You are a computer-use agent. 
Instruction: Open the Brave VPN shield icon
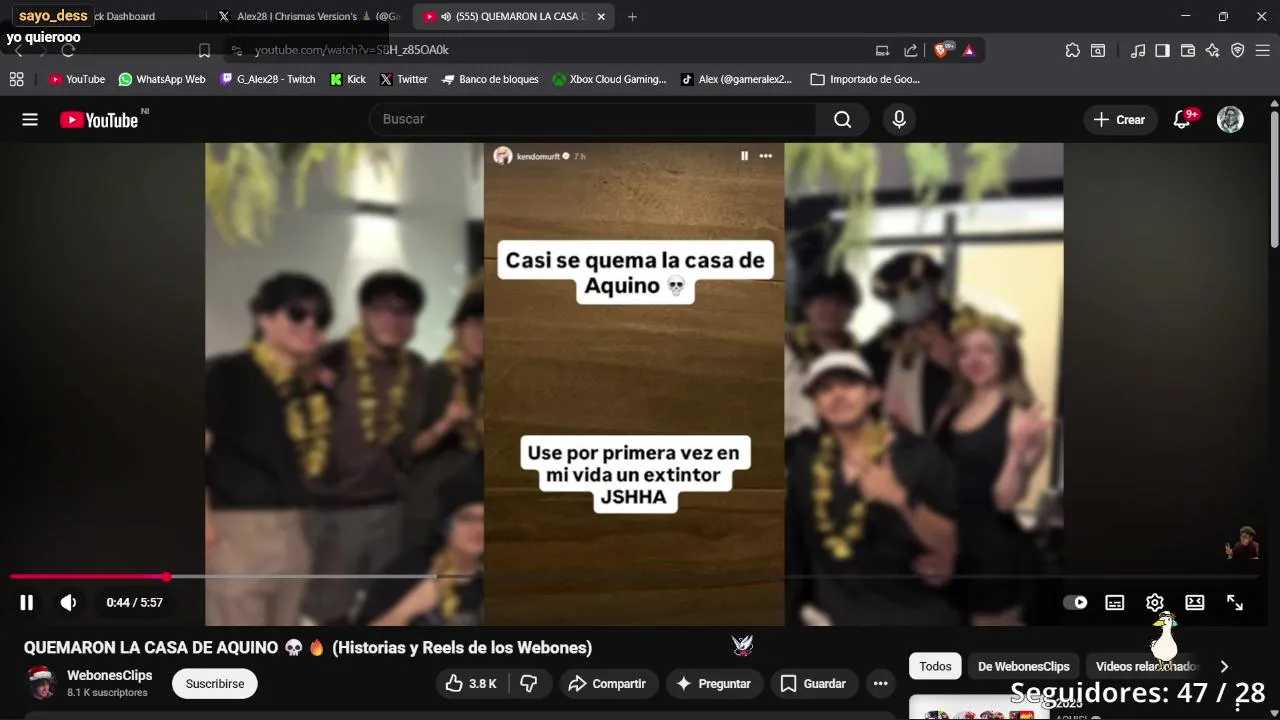pyautogui.click(x=1238, y=50)
